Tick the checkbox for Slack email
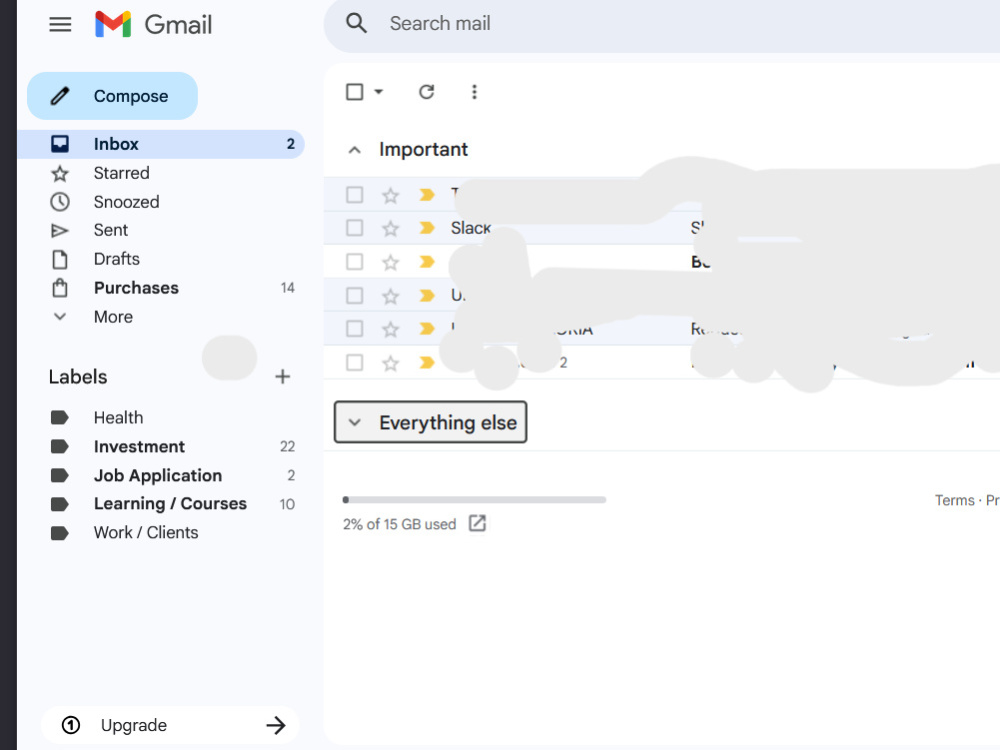 (355, 228)
